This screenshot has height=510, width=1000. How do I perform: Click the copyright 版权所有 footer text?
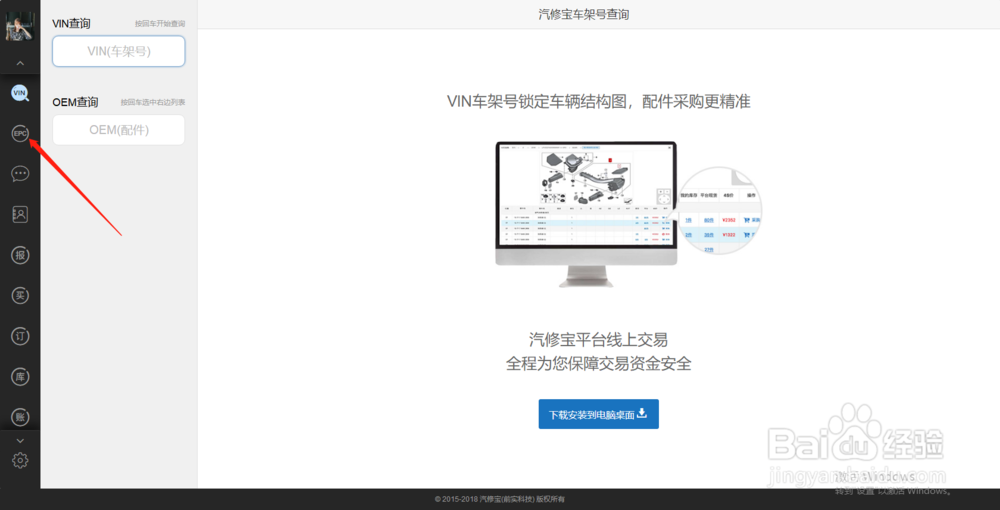(x=499, y=499)
